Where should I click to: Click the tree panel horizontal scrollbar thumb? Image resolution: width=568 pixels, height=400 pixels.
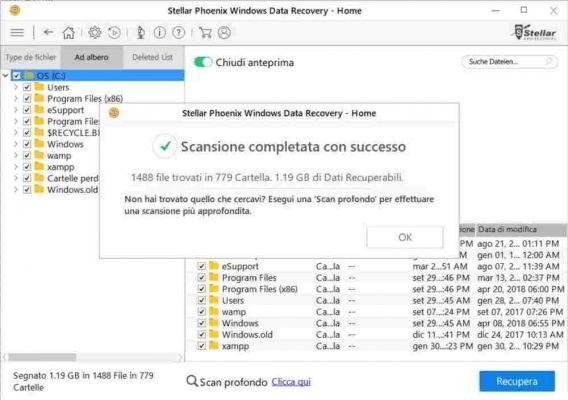click(x=42, y=357)
